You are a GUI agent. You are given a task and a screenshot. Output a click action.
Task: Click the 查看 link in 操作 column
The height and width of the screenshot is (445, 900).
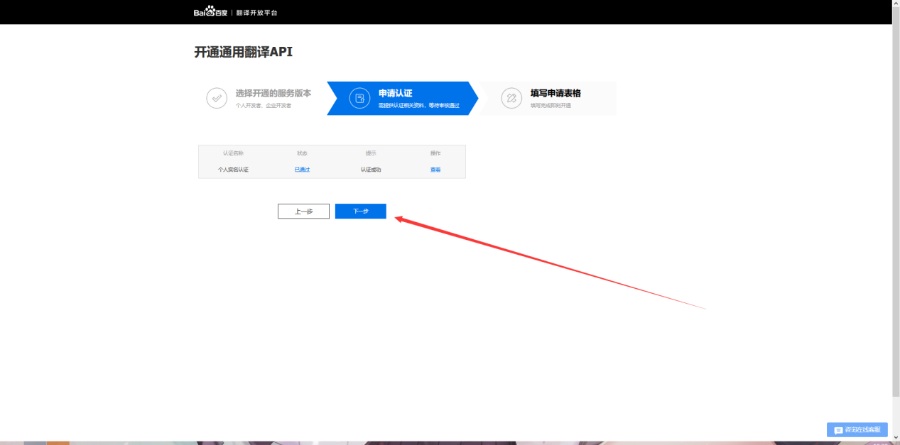(436, 170)
